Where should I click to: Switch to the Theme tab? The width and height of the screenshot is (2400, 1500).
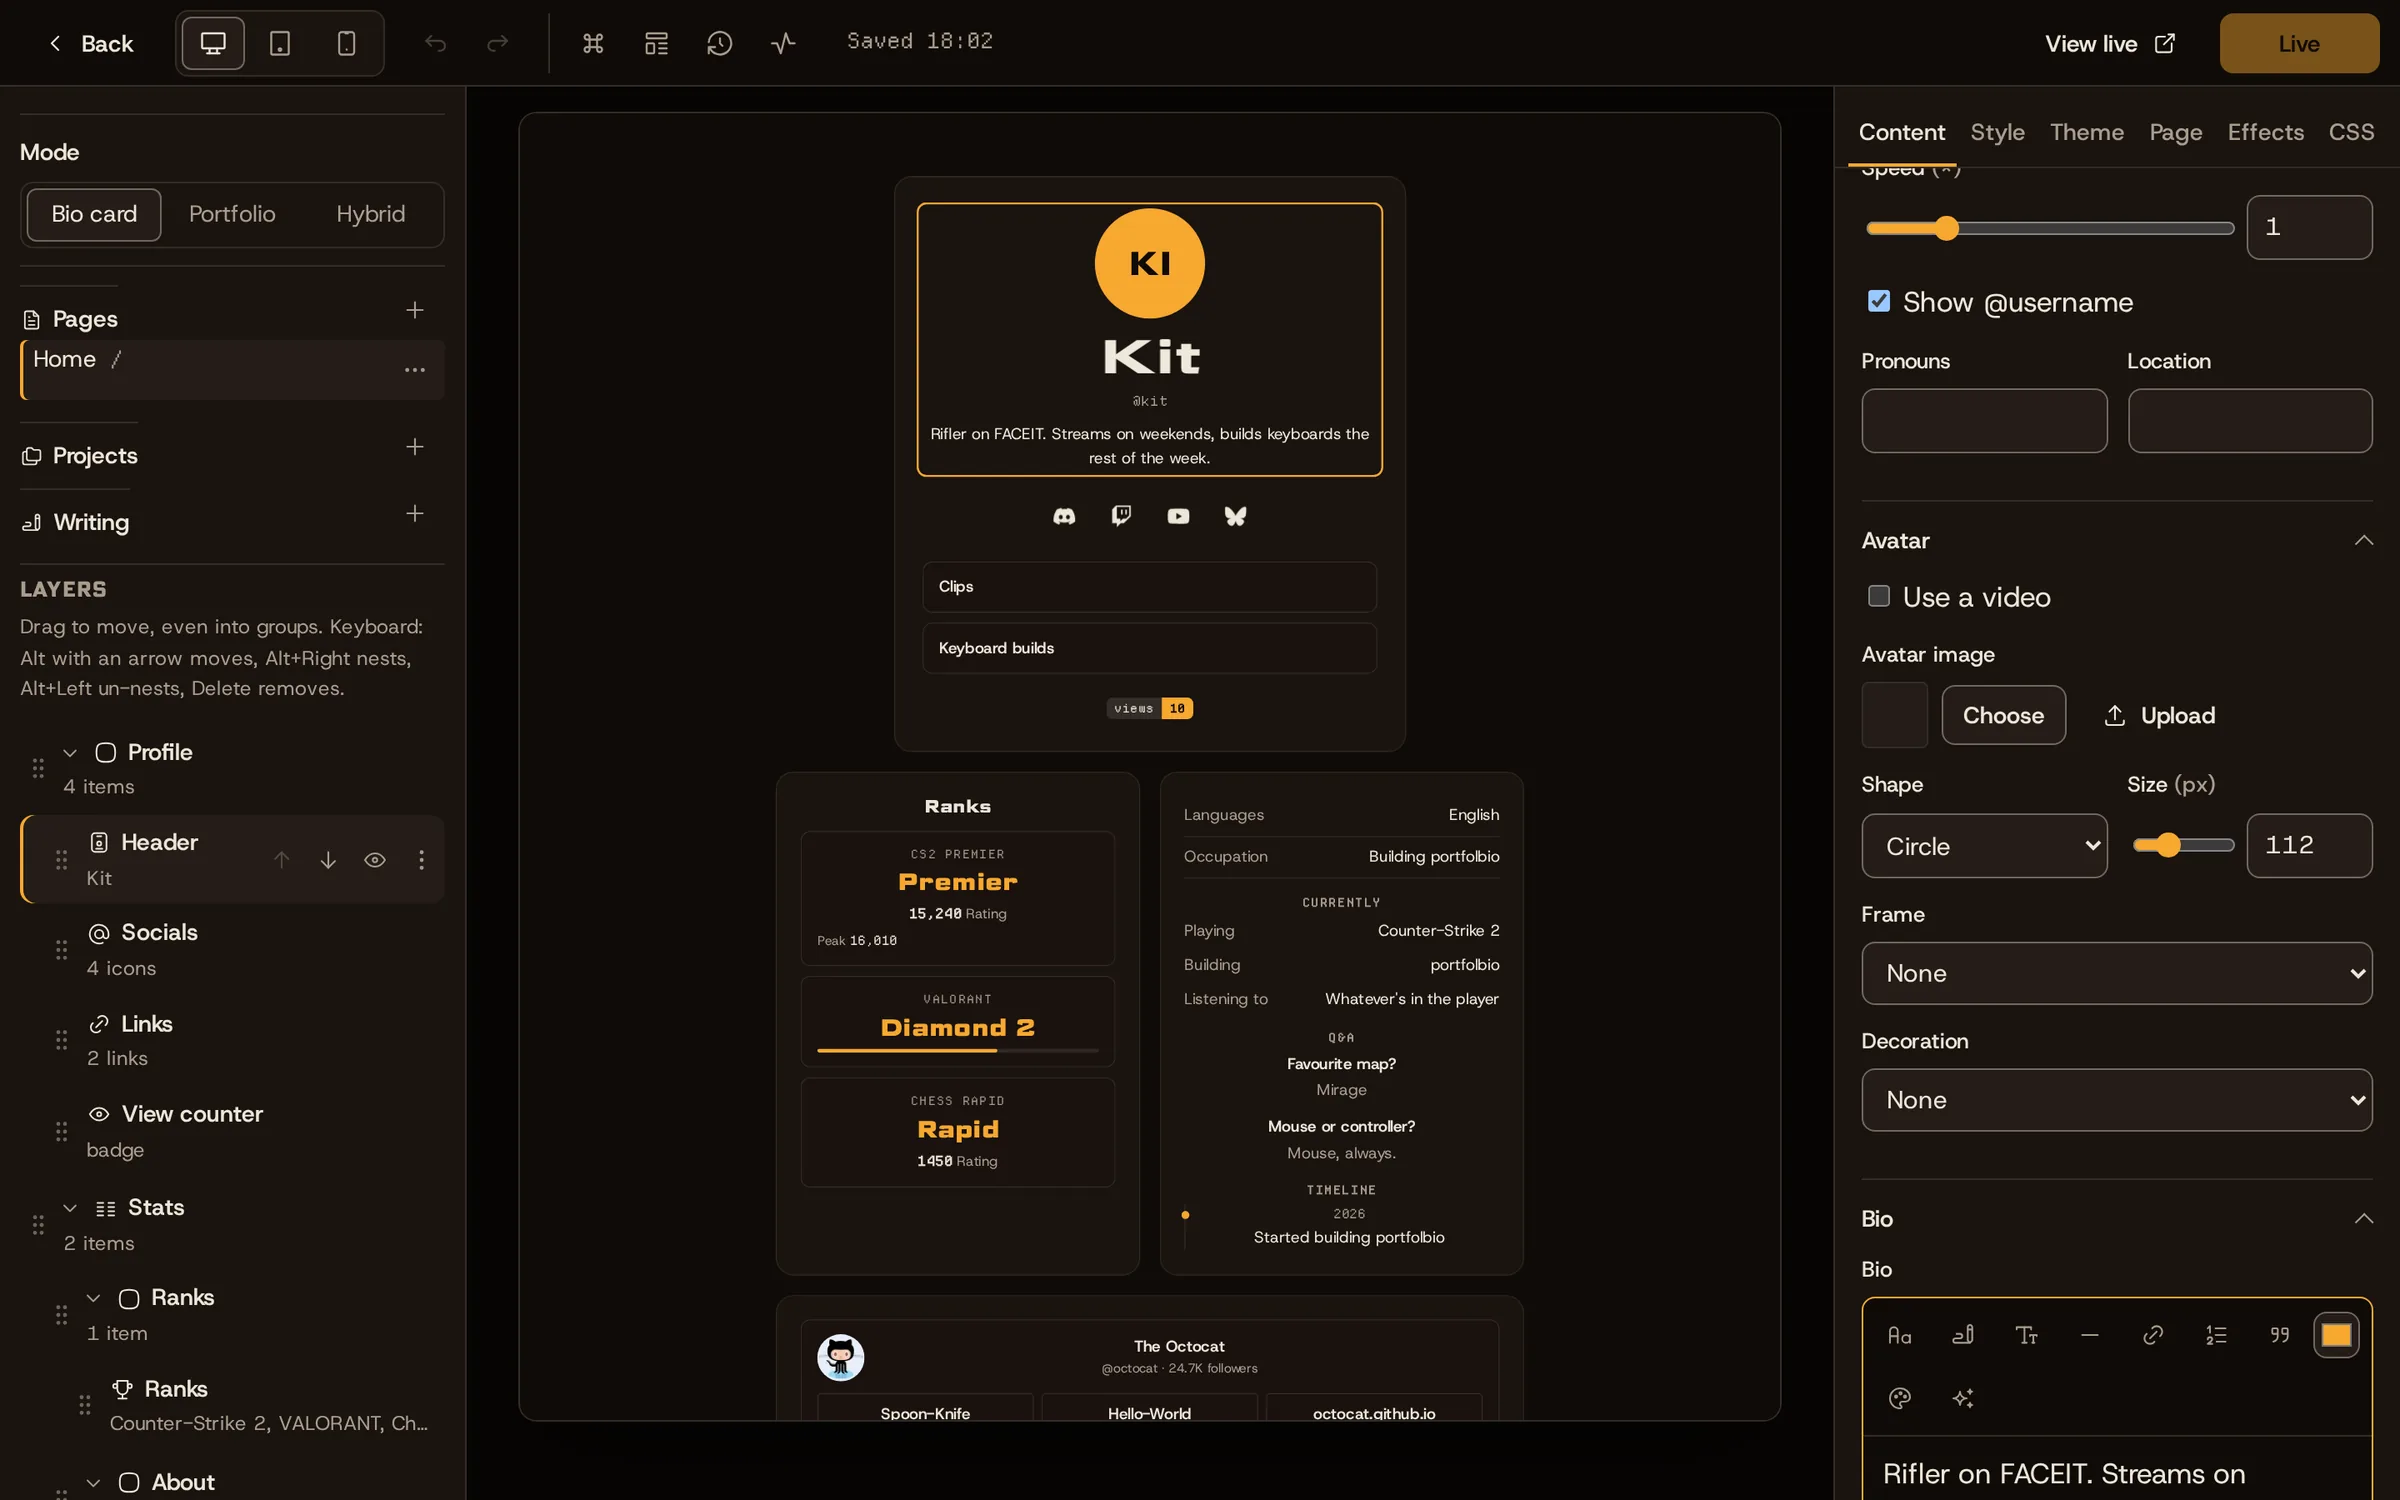[x=2087, y=132]
